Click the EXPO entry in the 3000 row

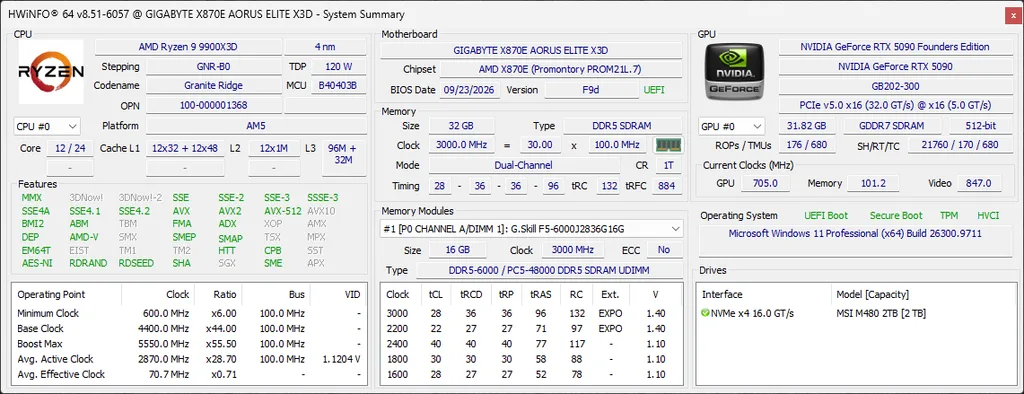tap(610, 314)
